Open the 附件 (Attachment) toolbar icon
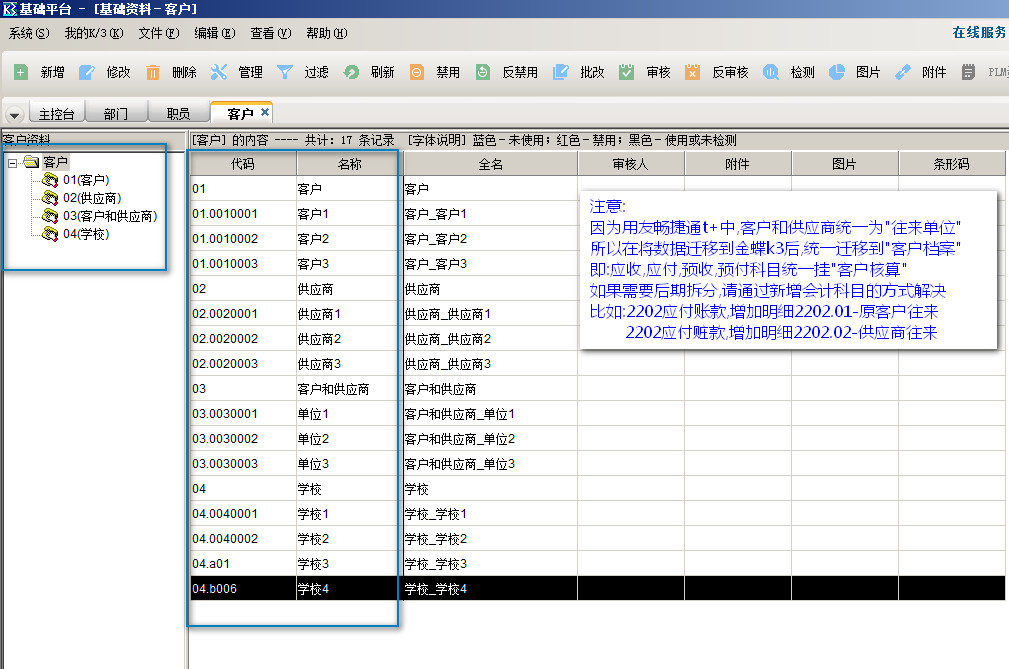 (x=903, y=72)
